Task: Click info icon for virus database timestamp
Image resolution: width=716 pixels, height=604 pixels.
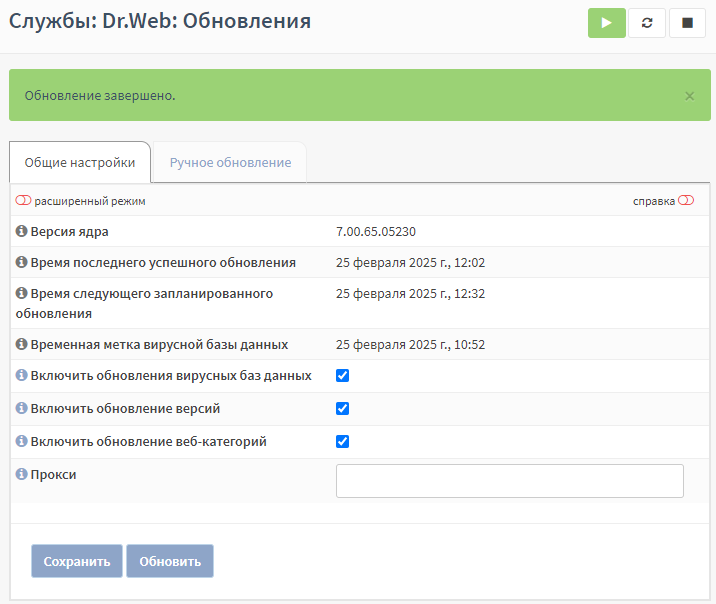Action: coord(21,344)
